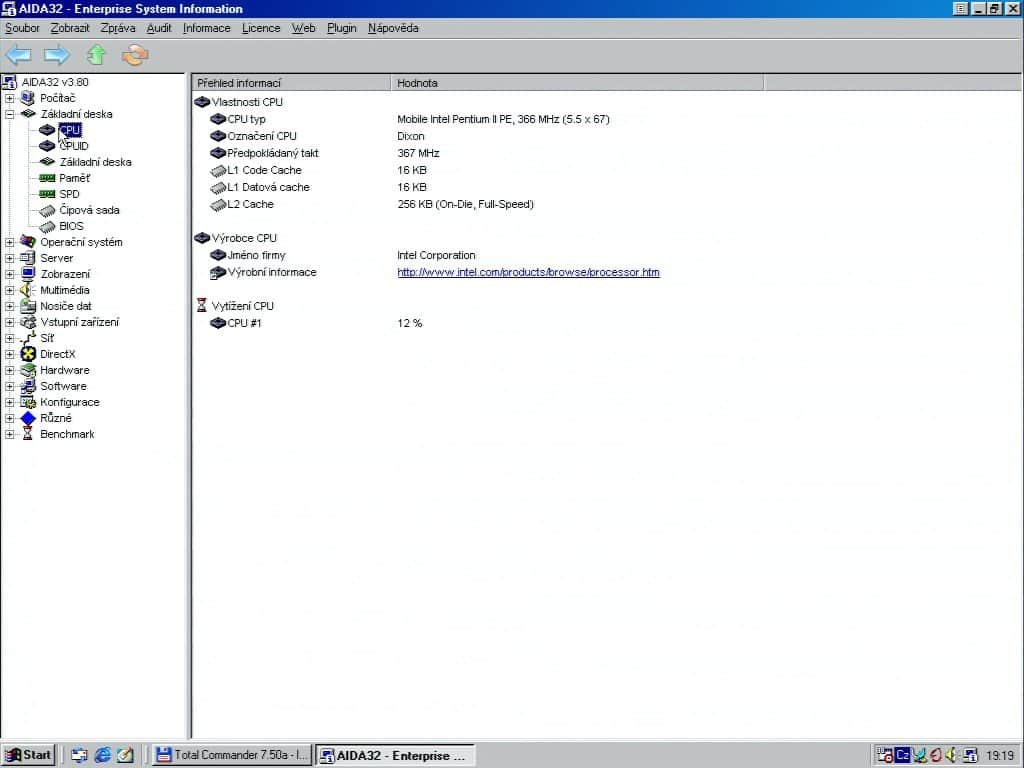Viewport: 1024px width, 768px height.
Task: Select the CPU item in the tree
Action: click(70, 130)
